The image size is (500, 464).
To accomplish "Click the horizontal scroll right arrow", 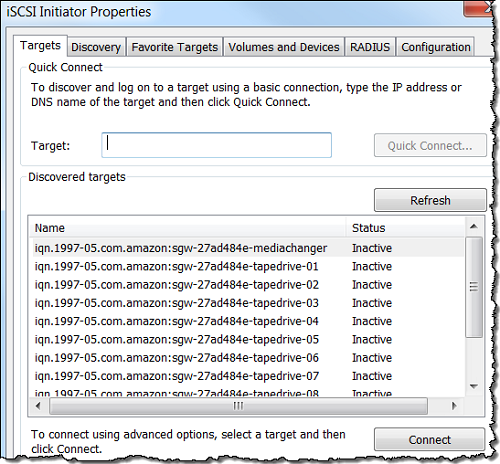I will [454, 406].
